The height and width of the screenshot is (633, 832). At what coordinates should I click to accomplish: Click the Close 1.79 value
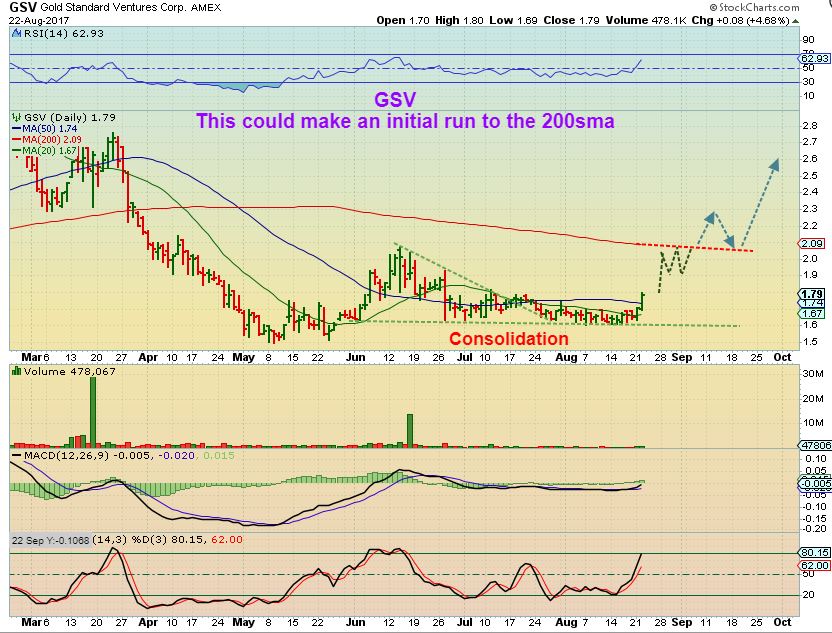[571, 21]
